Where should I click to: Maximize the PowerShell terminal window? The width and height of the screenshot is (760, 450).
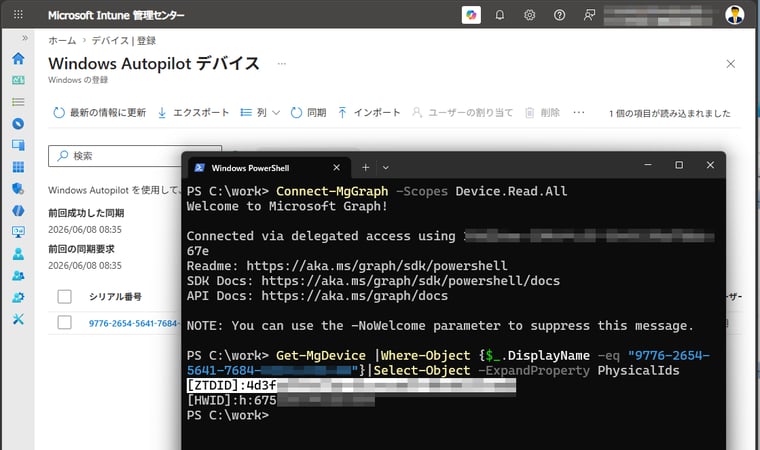(679, 165)
